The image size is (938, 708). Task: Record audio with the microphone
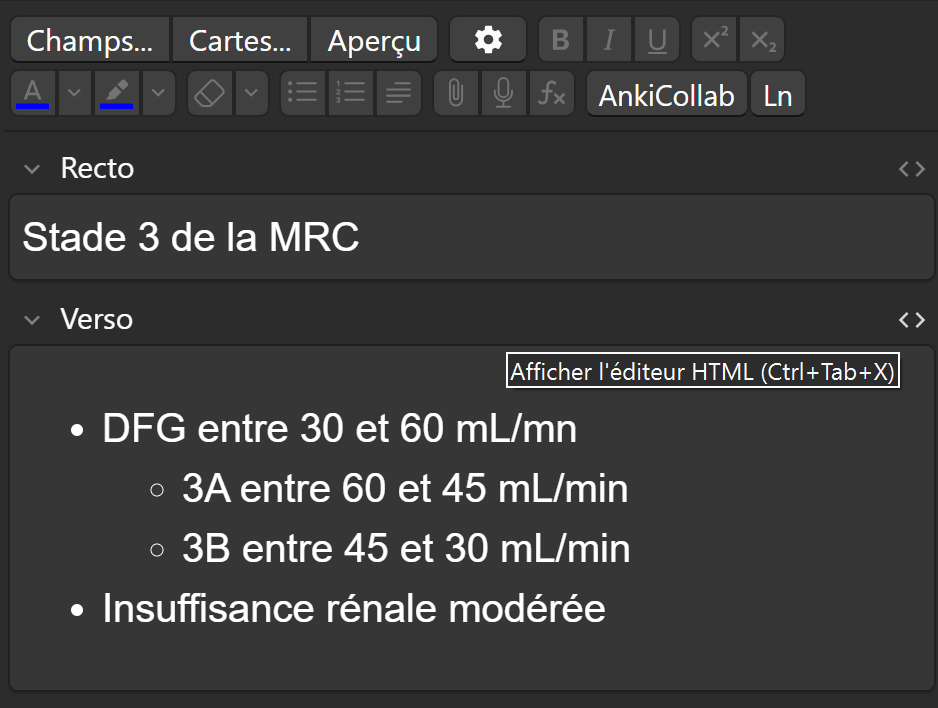tap(503, 93)
